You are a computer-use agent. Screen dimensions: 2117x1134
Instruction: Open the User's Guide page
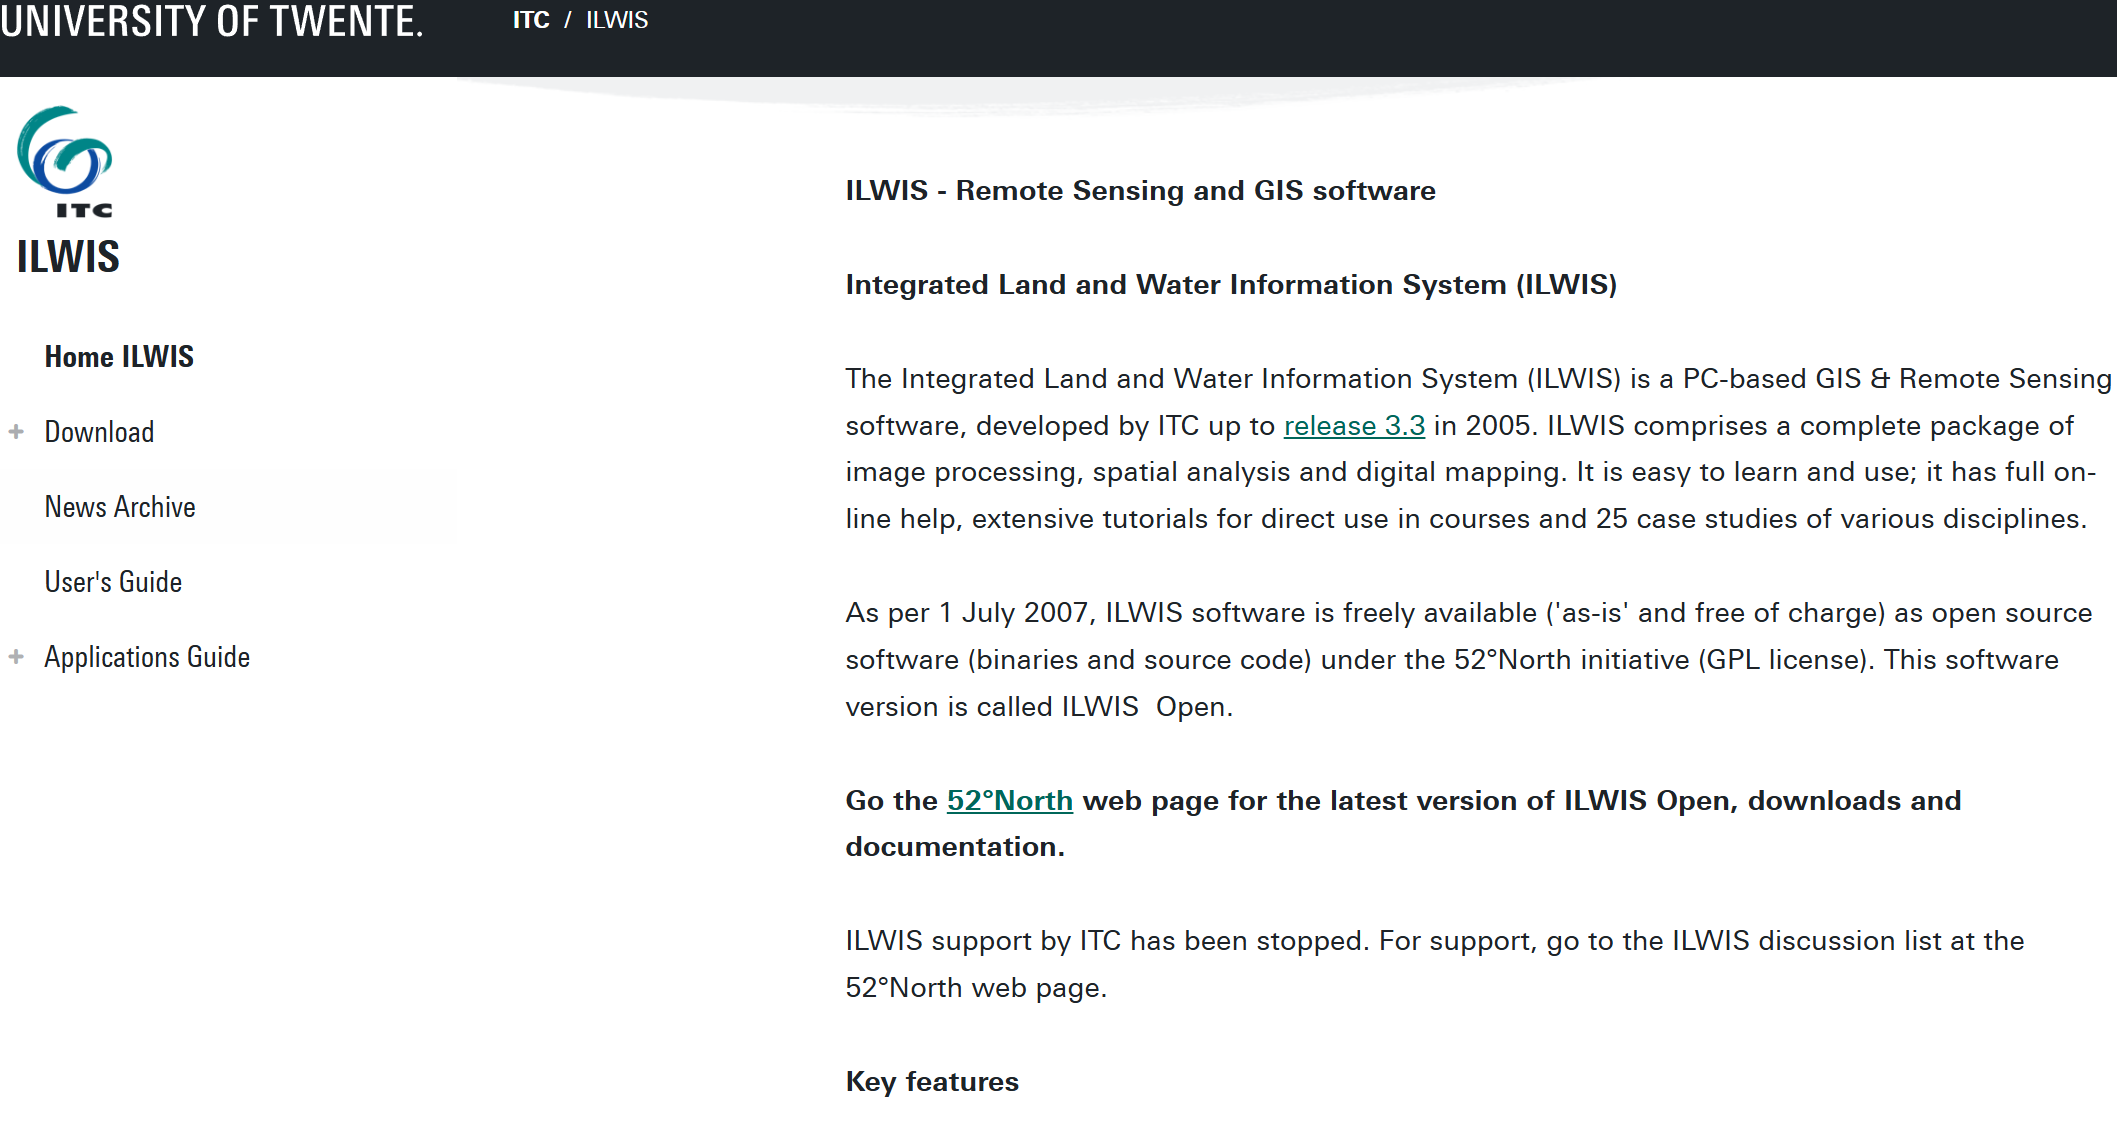pos(113,582)
